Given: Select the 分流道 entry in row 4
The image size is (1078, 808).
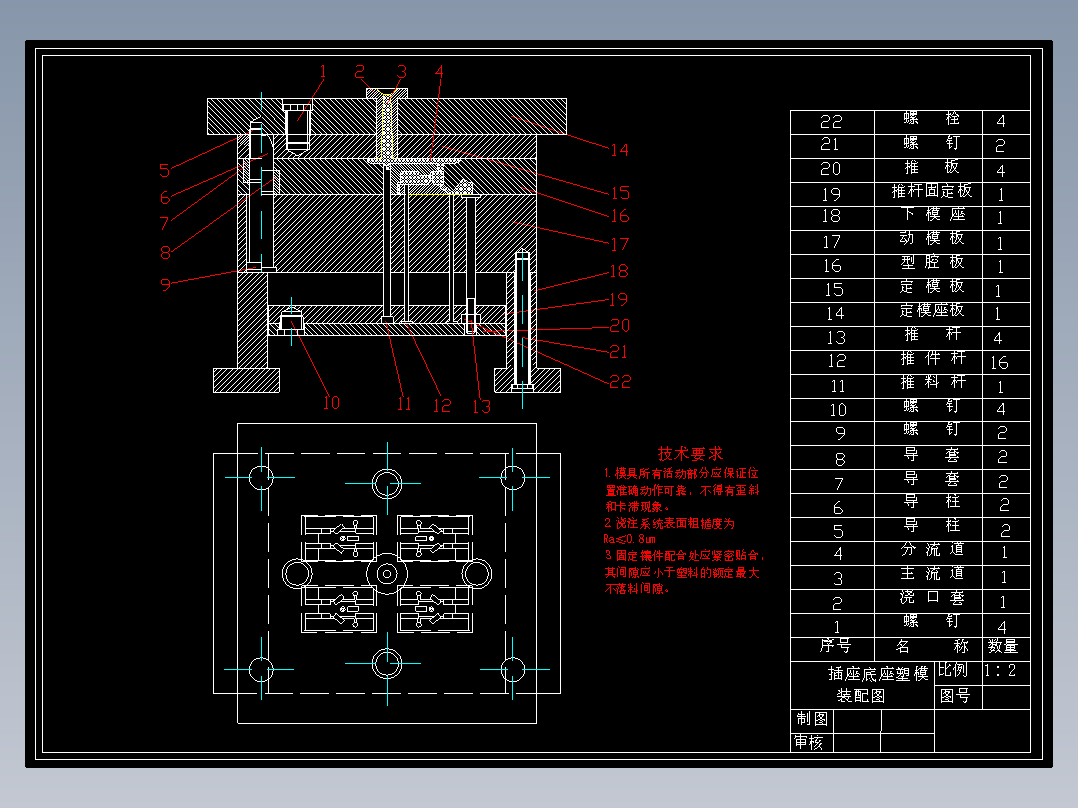Looking at the screenshot, I should click(932, 549).
